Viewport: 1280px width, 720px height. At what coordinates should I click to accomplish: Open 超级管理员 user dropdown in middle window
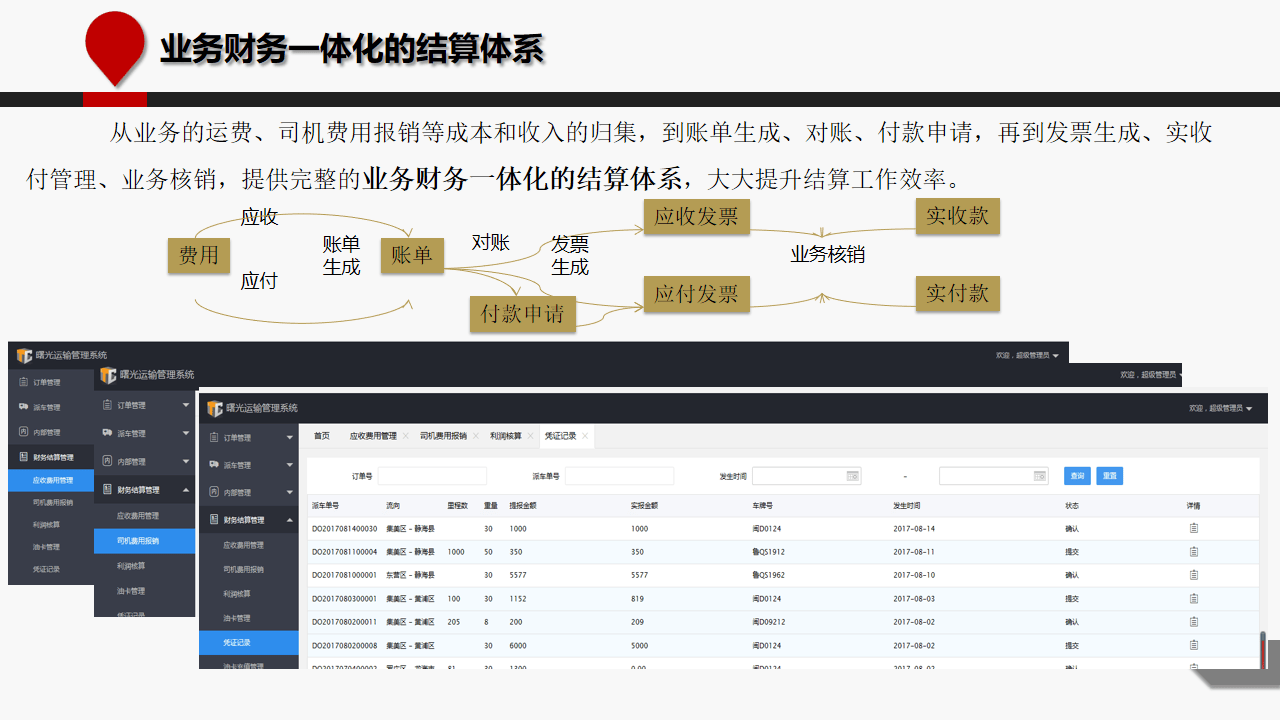click(x=1151, y=375)
